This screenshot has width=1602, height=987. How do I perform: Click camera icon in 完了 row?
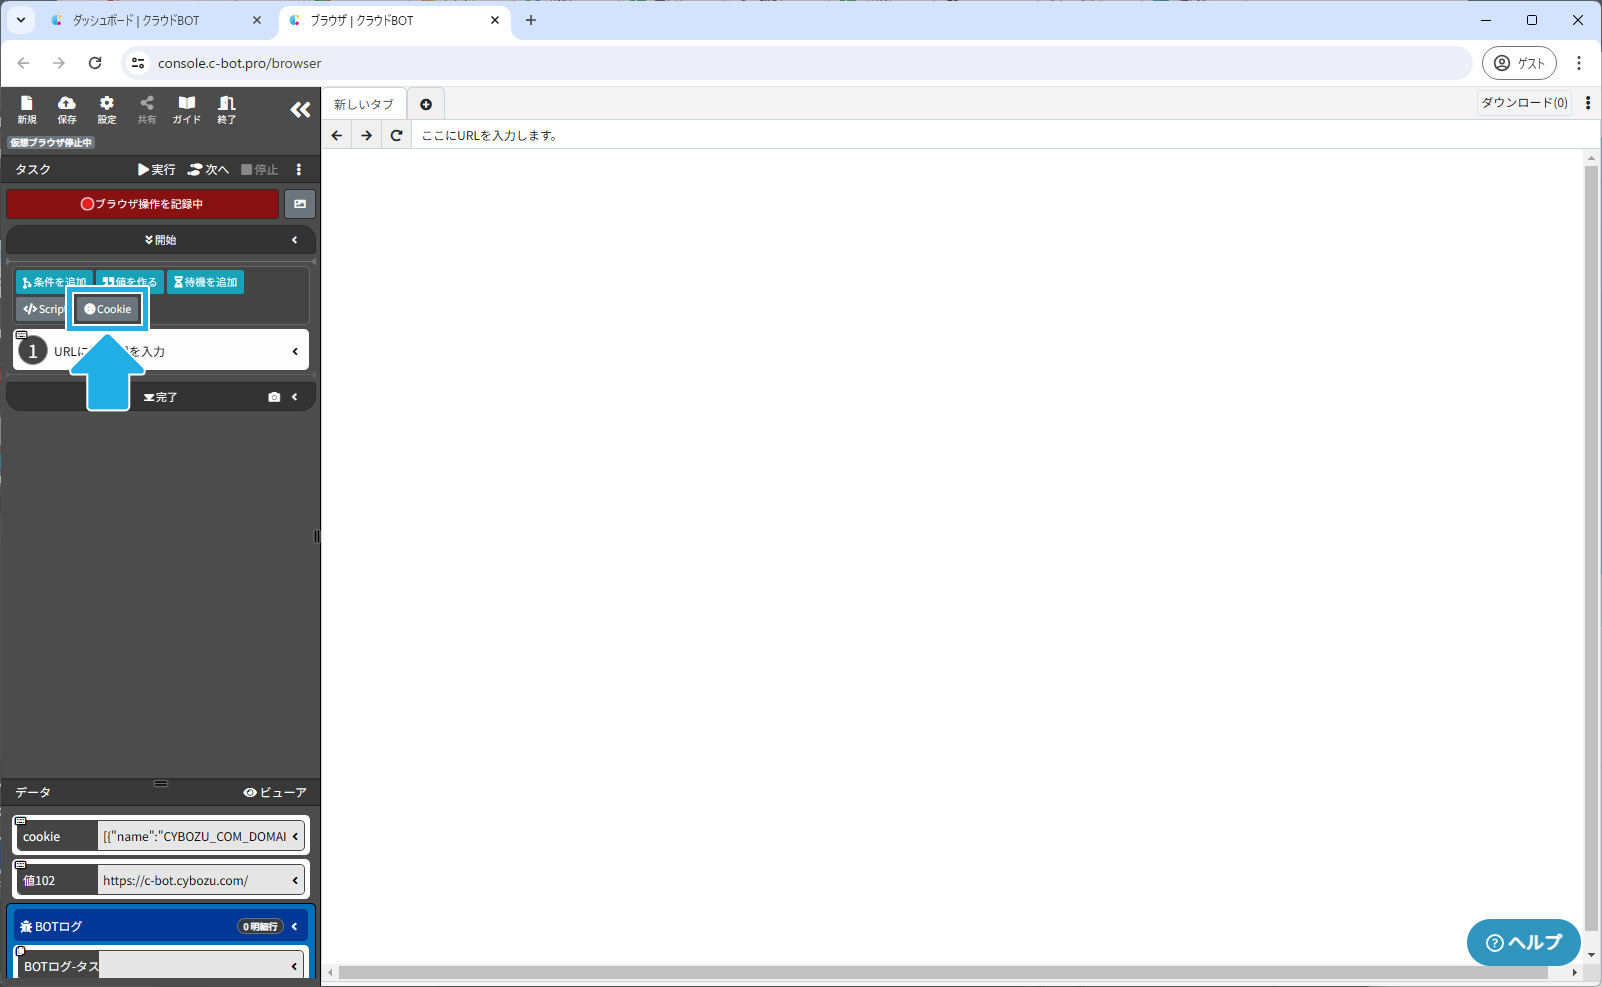(x=274, y=397)
